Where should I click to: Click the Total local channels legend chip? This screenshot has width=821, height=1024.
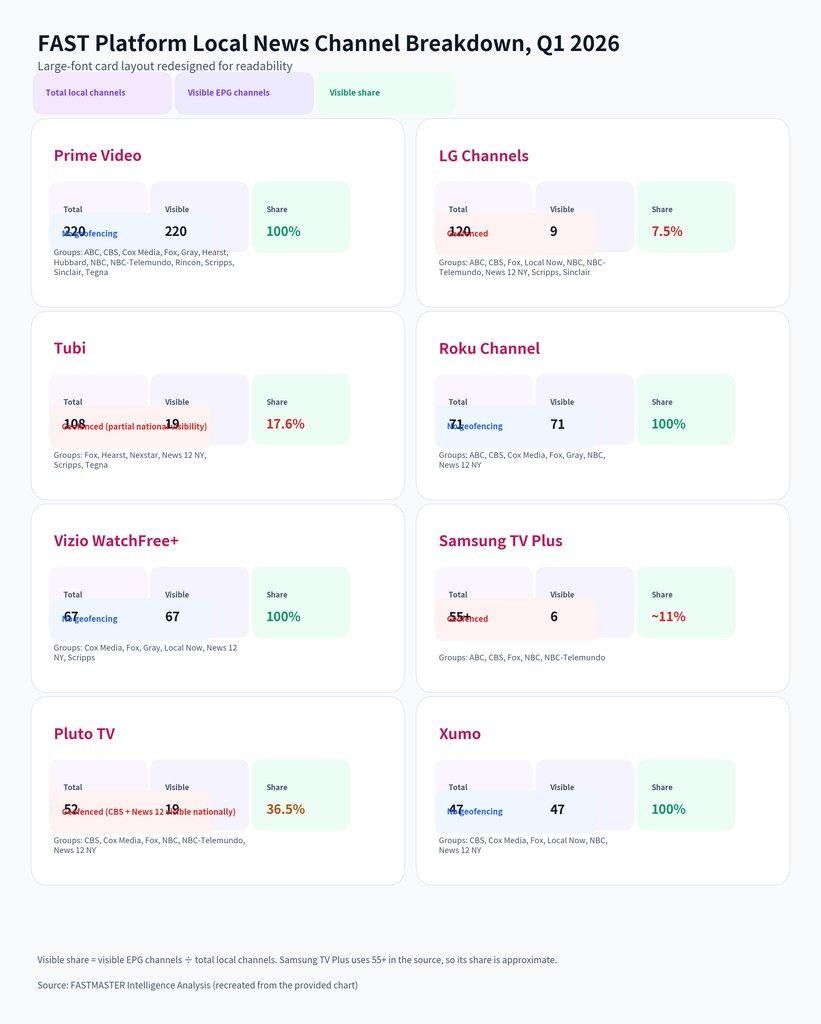(101, 93)
